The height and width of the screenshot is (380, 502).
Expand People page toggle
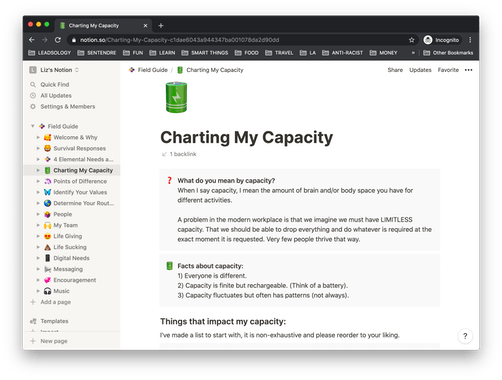[38, 214]
